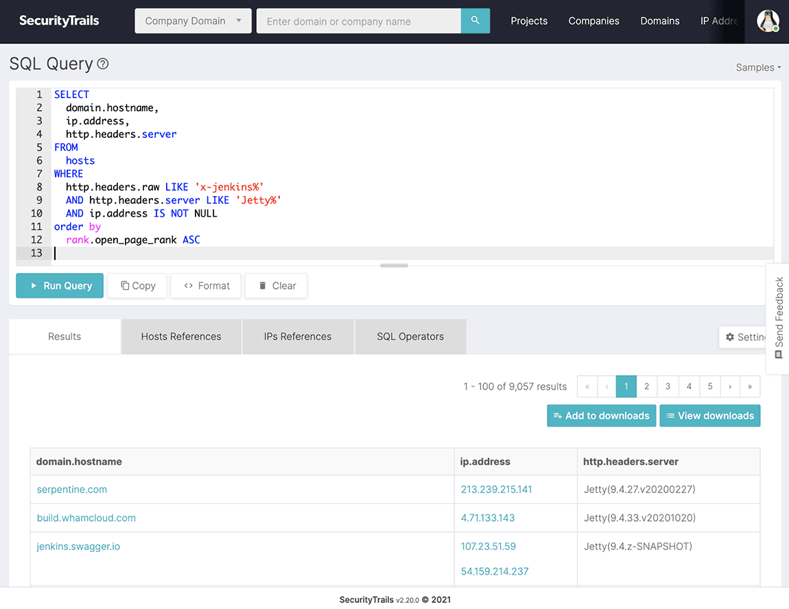Select results page 3
The image size is (789, 609).
click(668, 387)
